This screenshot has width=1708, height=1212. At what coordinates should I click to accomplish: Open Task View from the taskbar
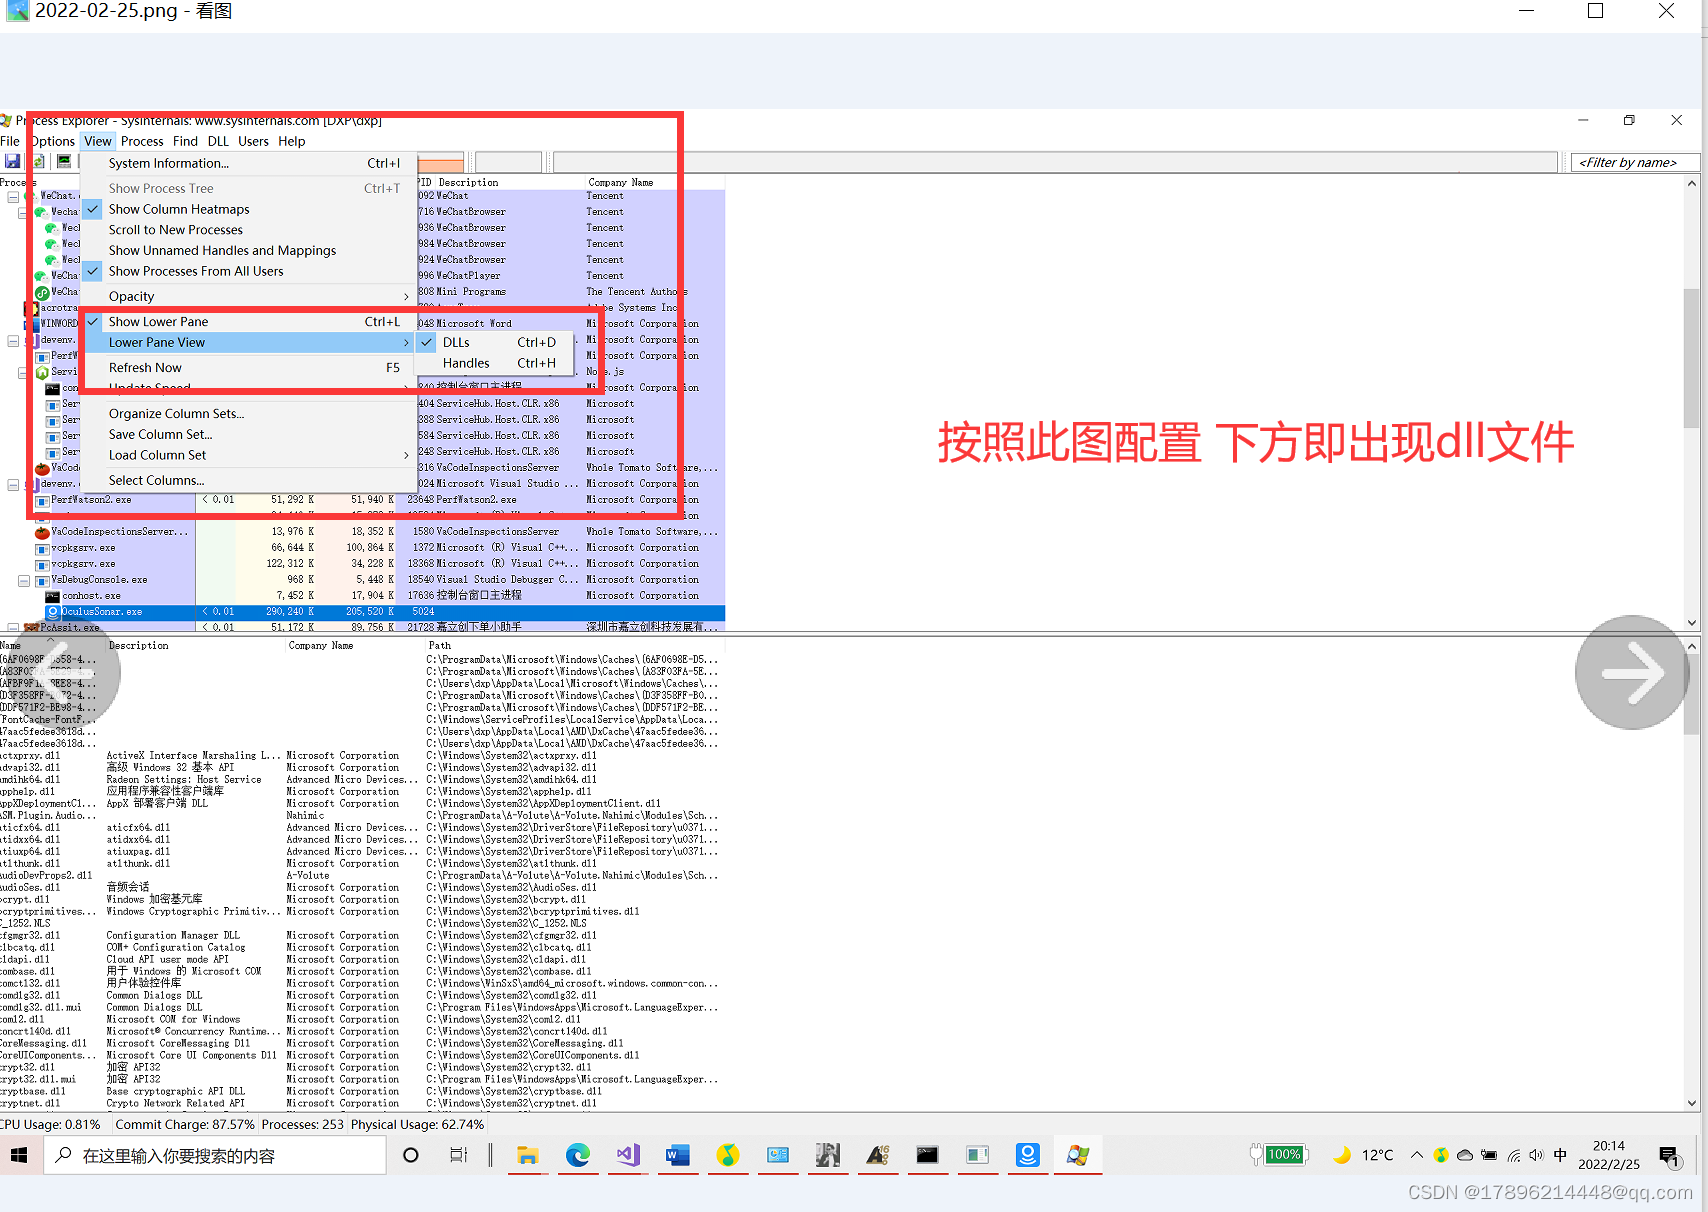pos(458,1155)
